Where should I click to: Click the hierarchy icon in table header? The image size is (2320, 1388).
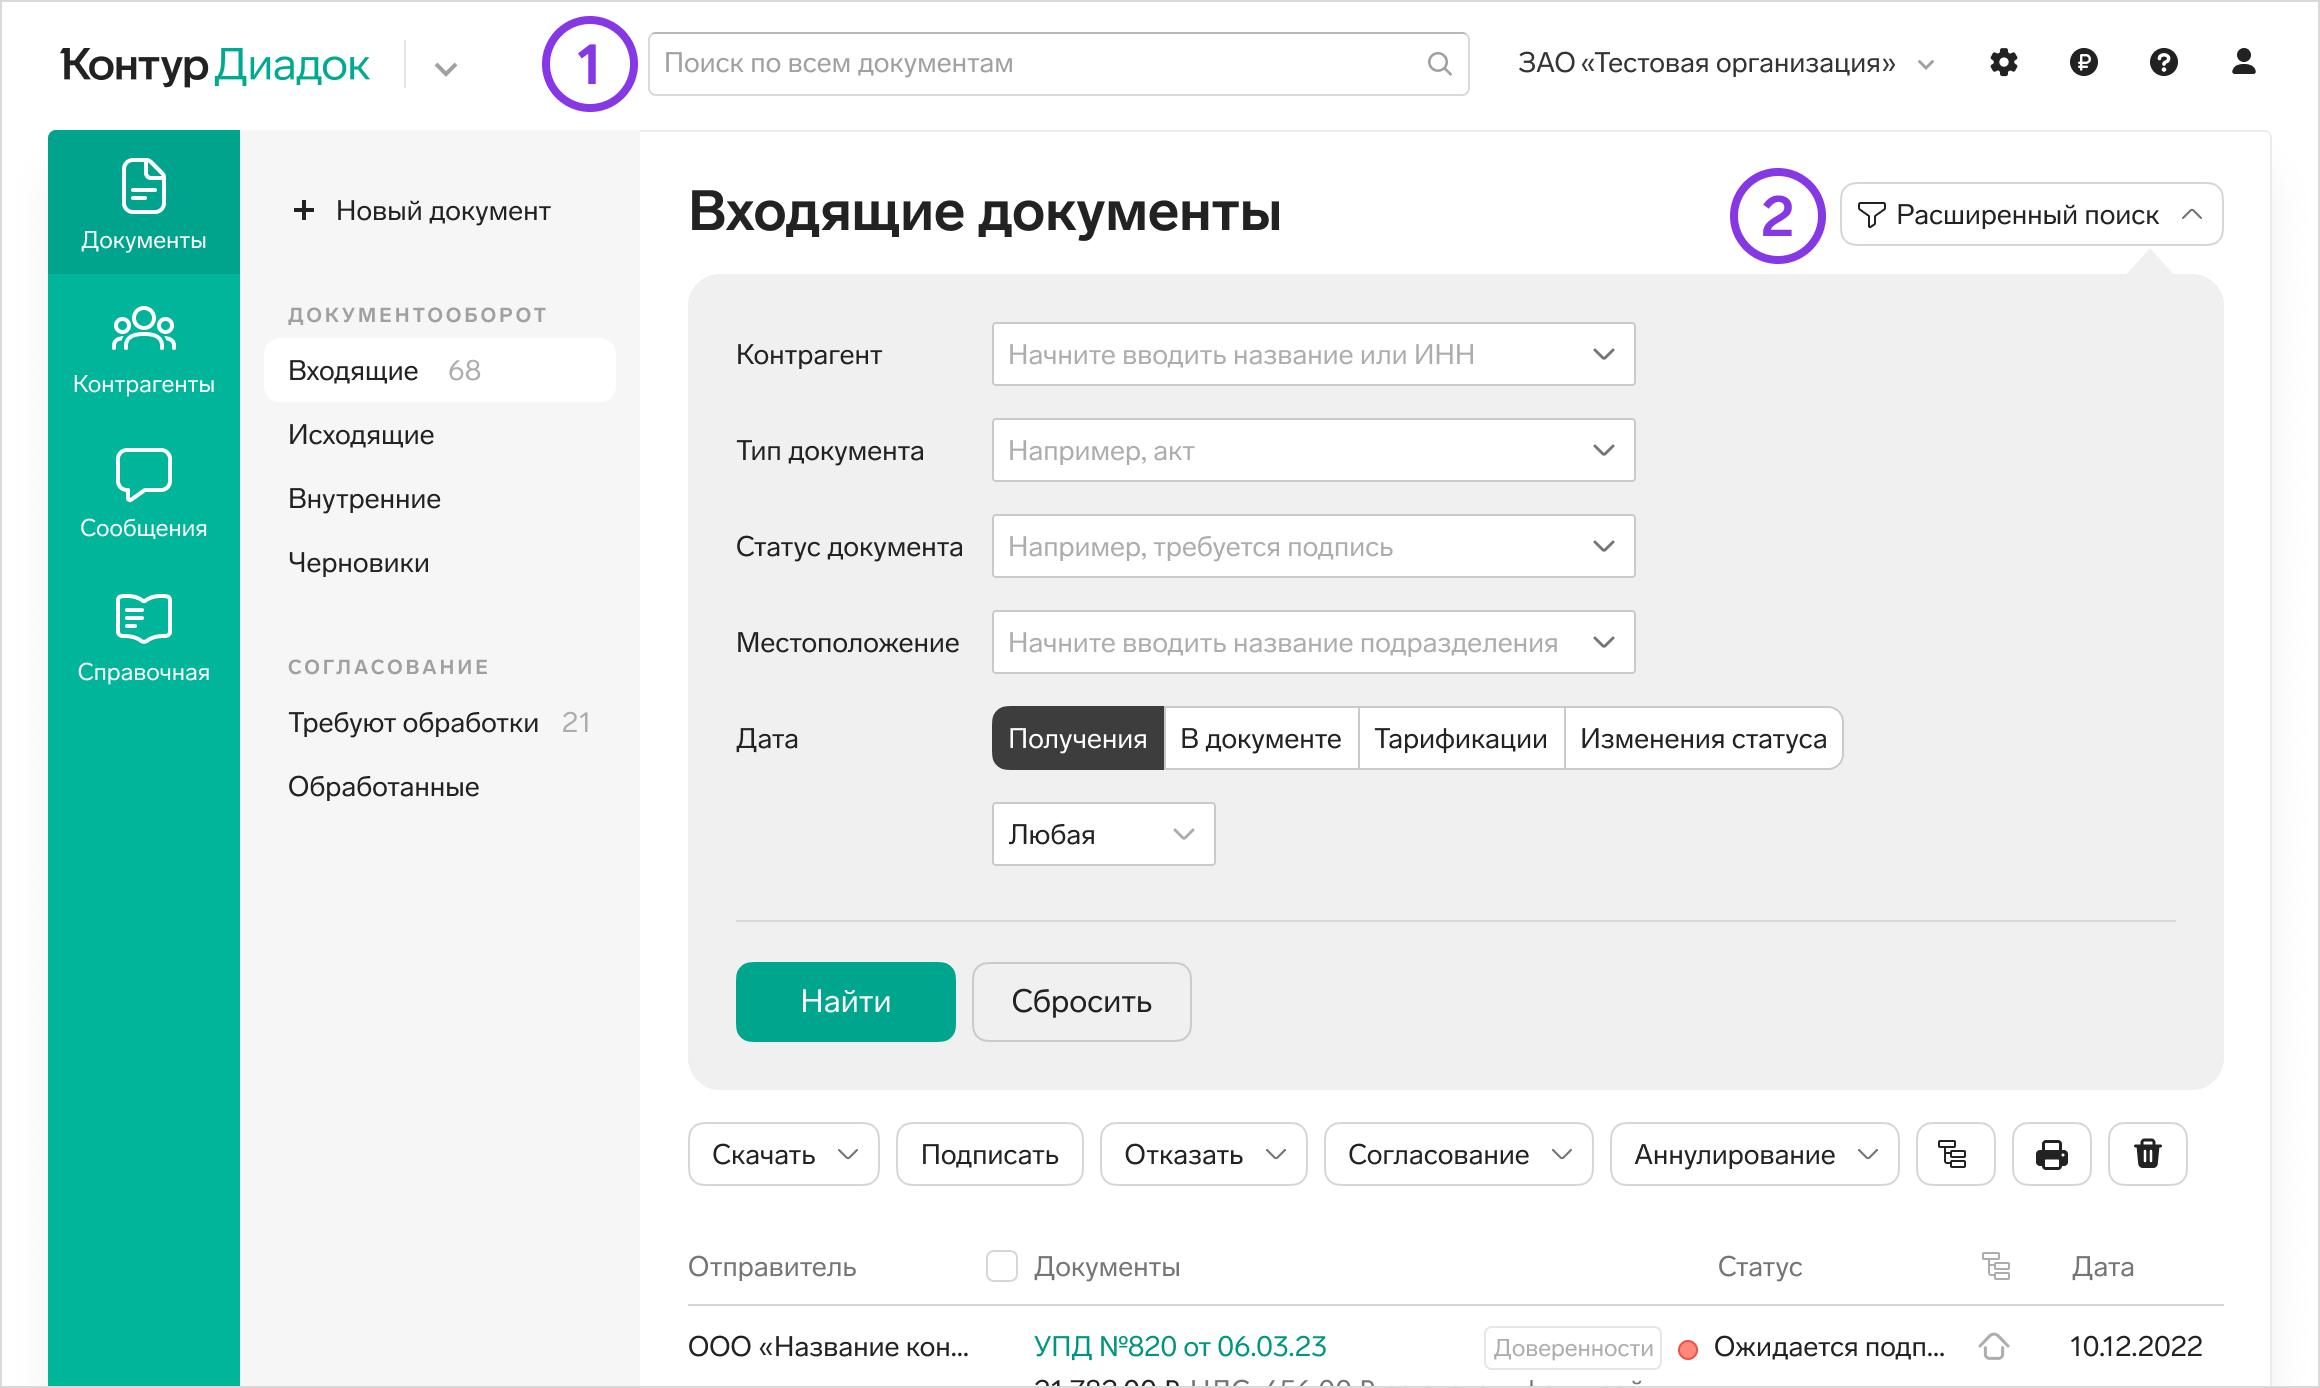1995,1266
